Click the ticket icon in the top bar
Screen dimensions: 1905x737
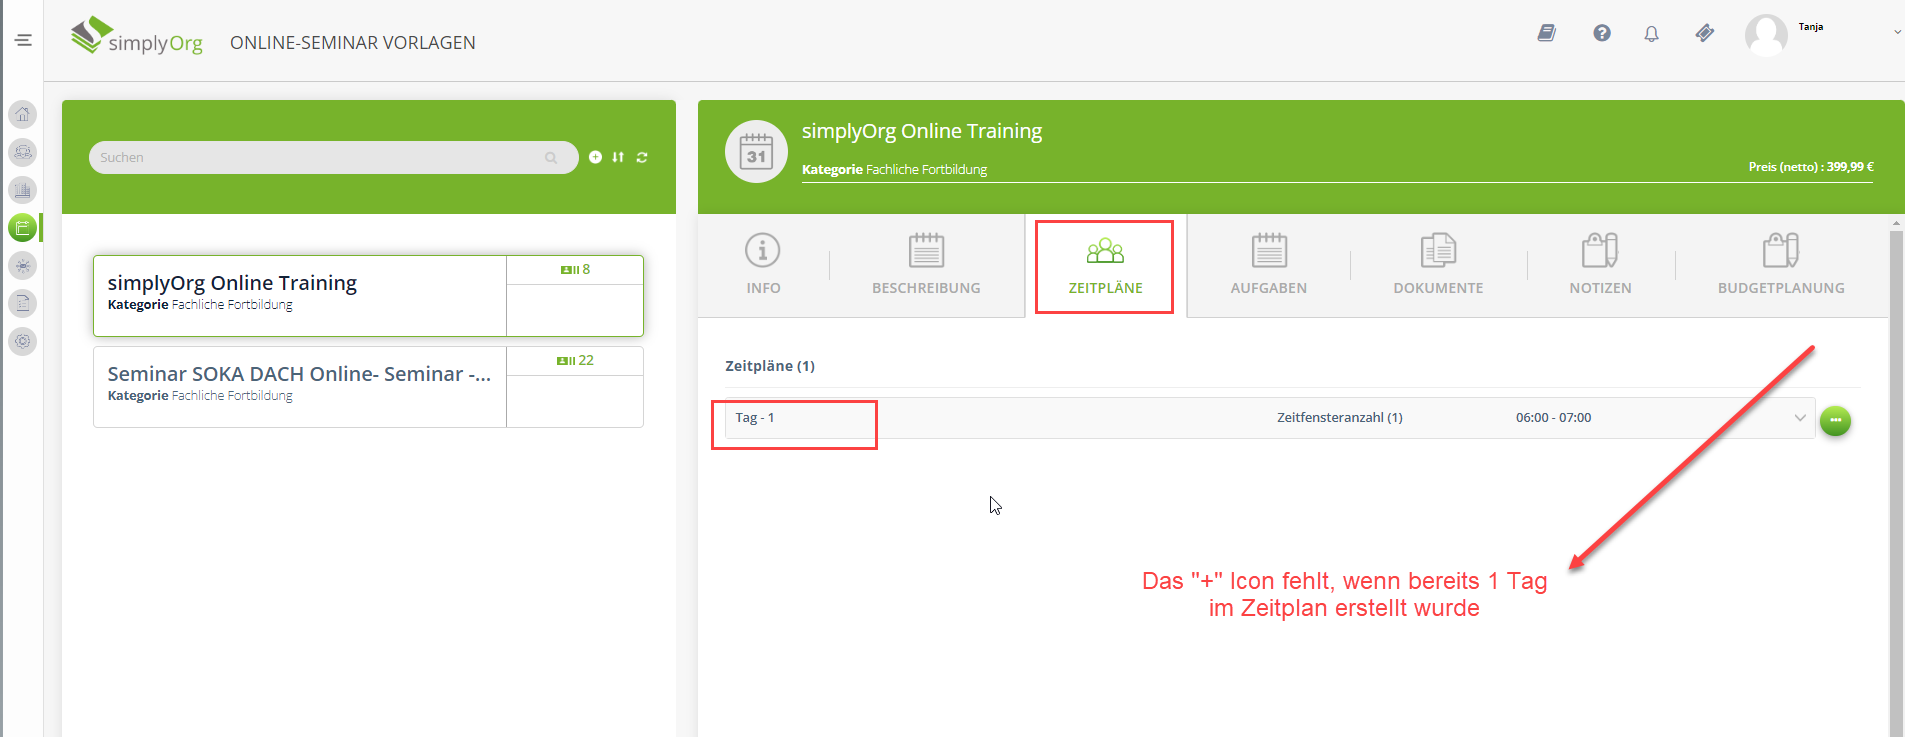pyautogui.click(x=1705, y=34)
